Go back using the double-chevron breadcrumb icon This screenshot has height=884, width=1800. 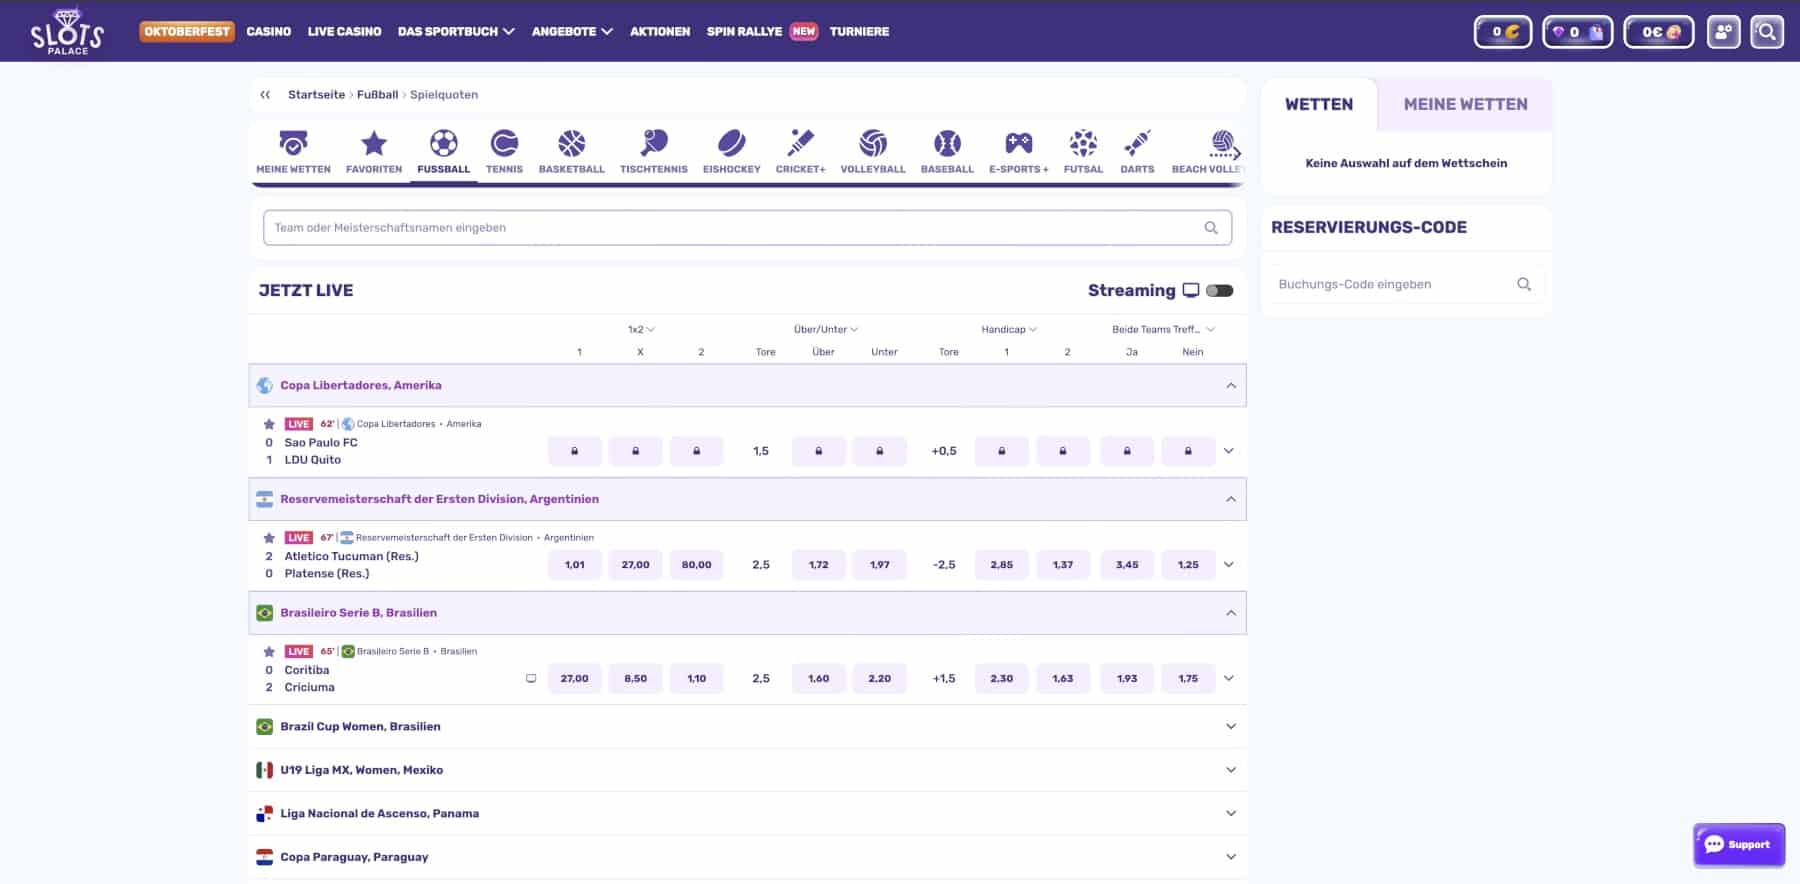pos(265,95)
